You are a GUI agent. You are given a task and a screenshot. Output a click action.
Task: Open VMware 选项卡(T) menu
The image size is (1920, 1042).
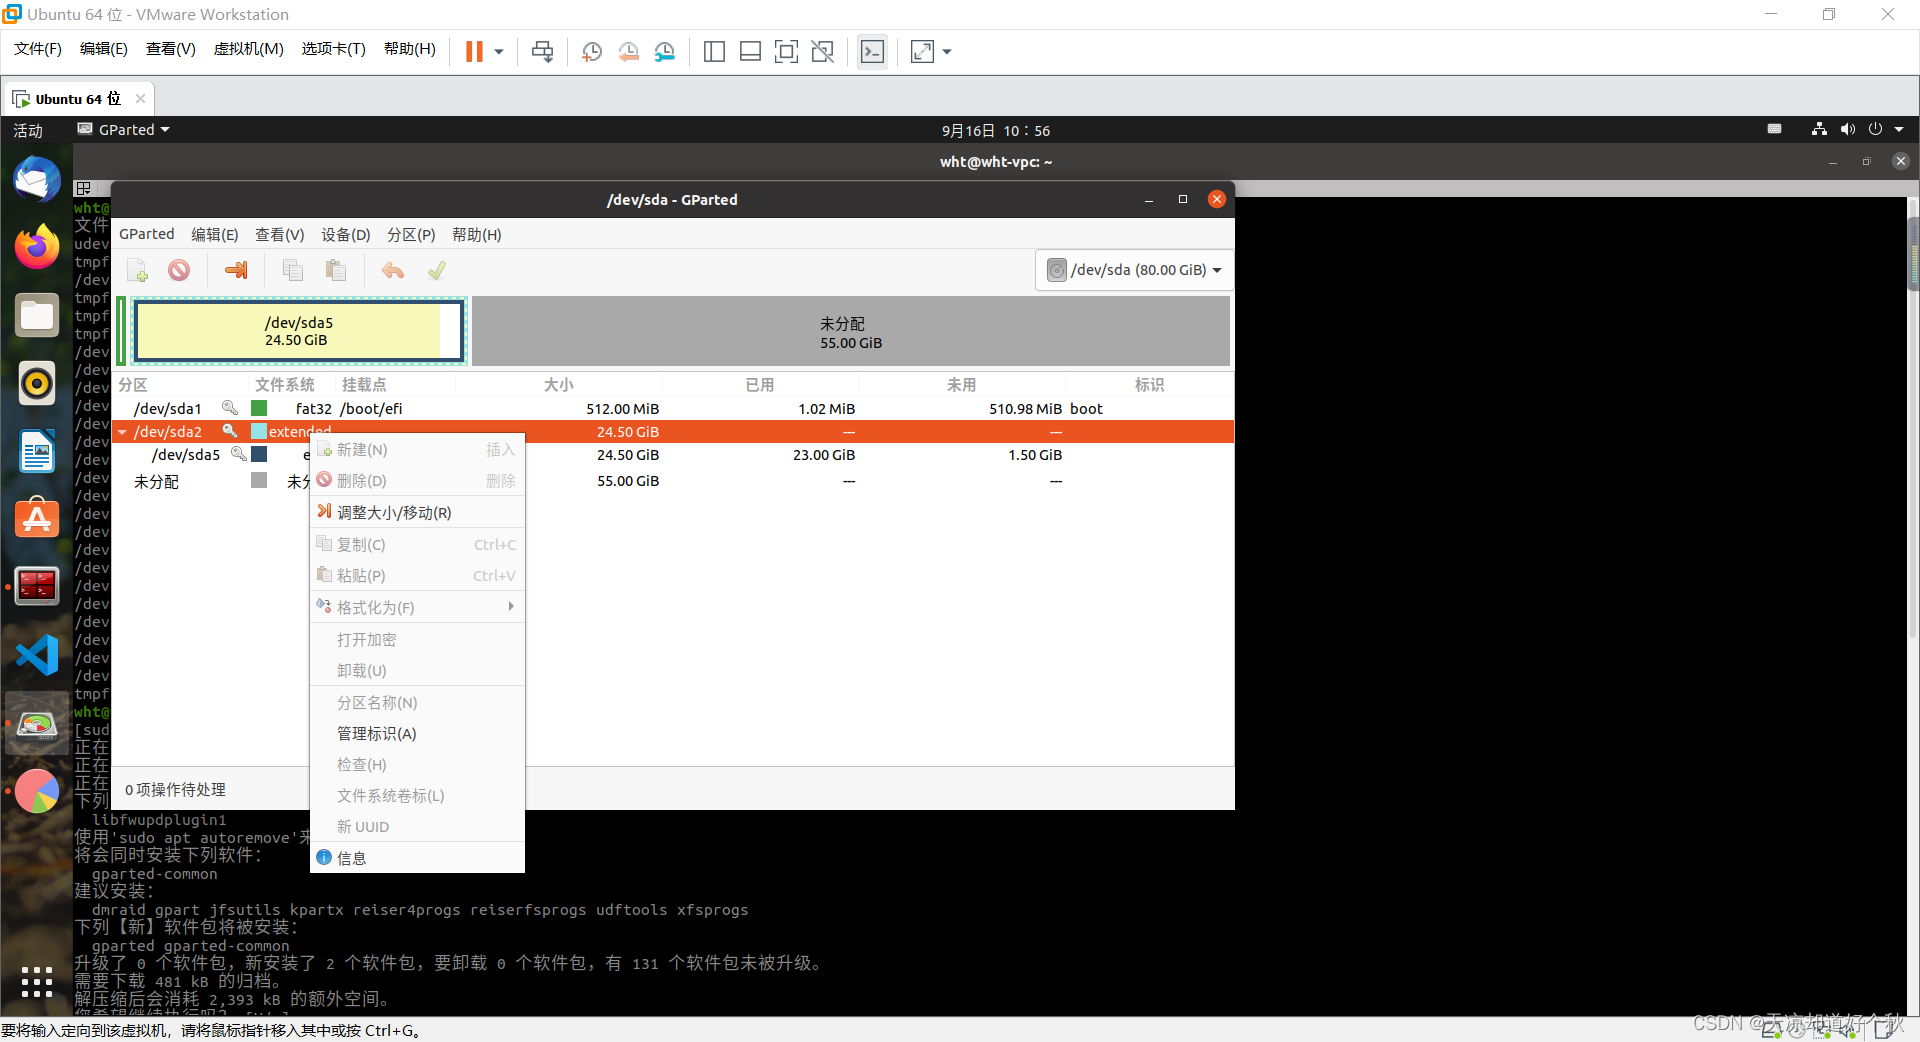333,49
